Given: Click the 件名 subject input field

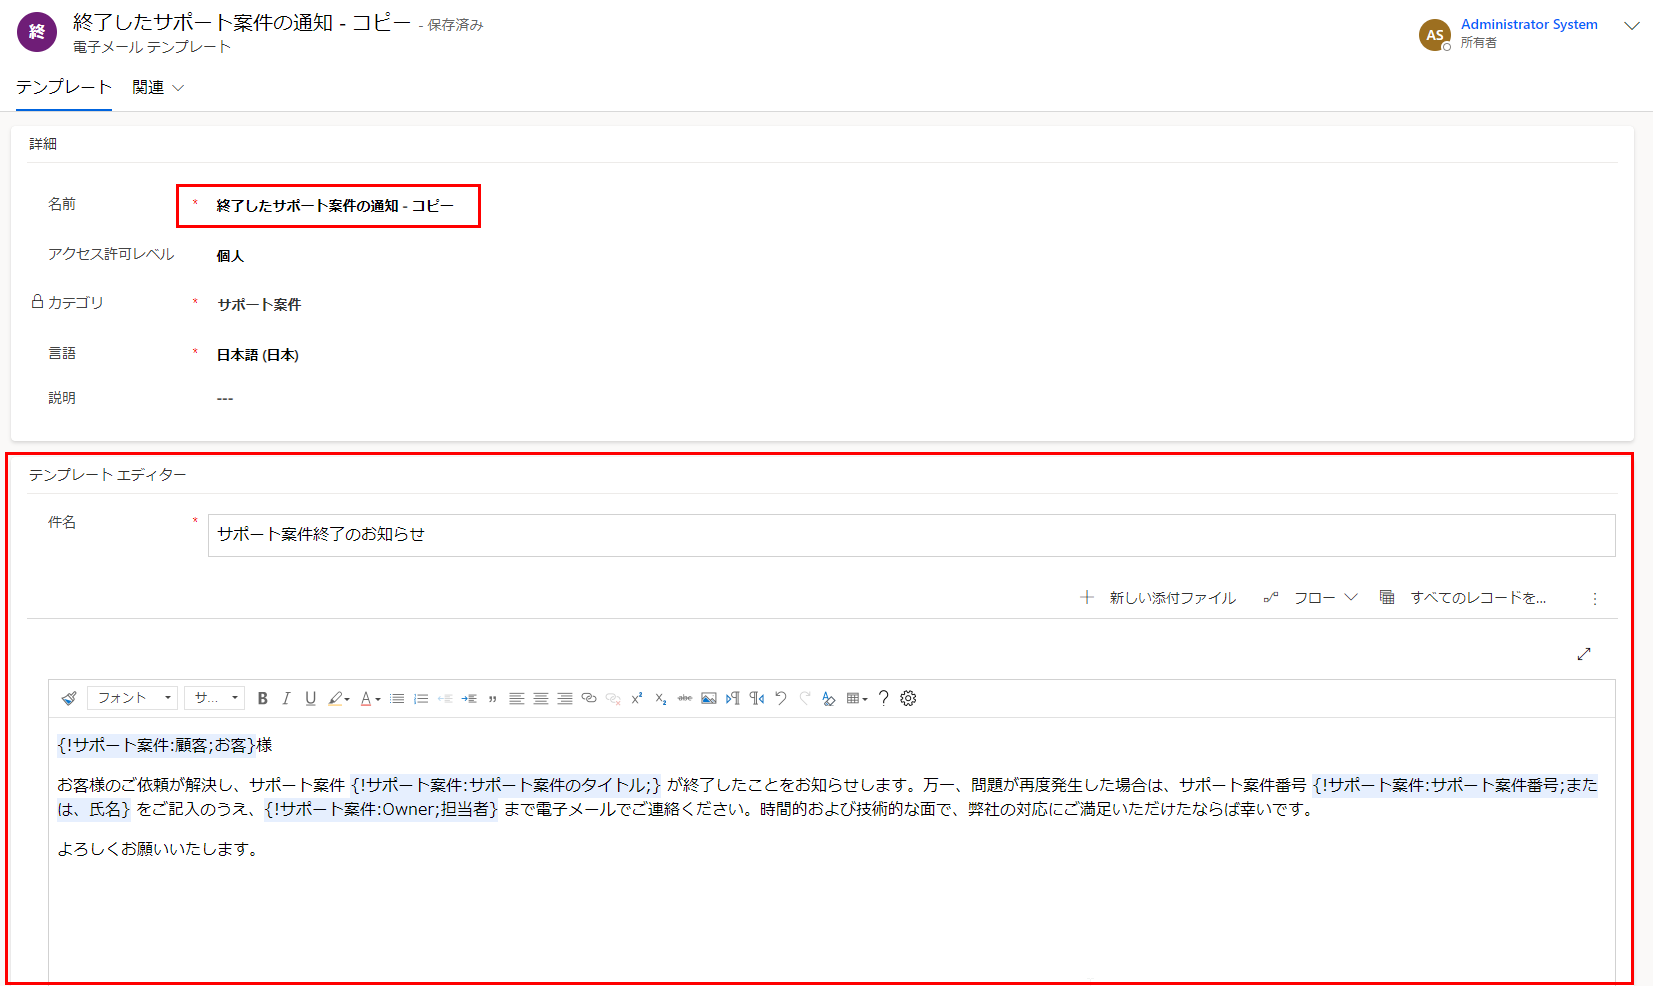Looking at the screenshot, I should pyautogui.click(x=911, y=535).
